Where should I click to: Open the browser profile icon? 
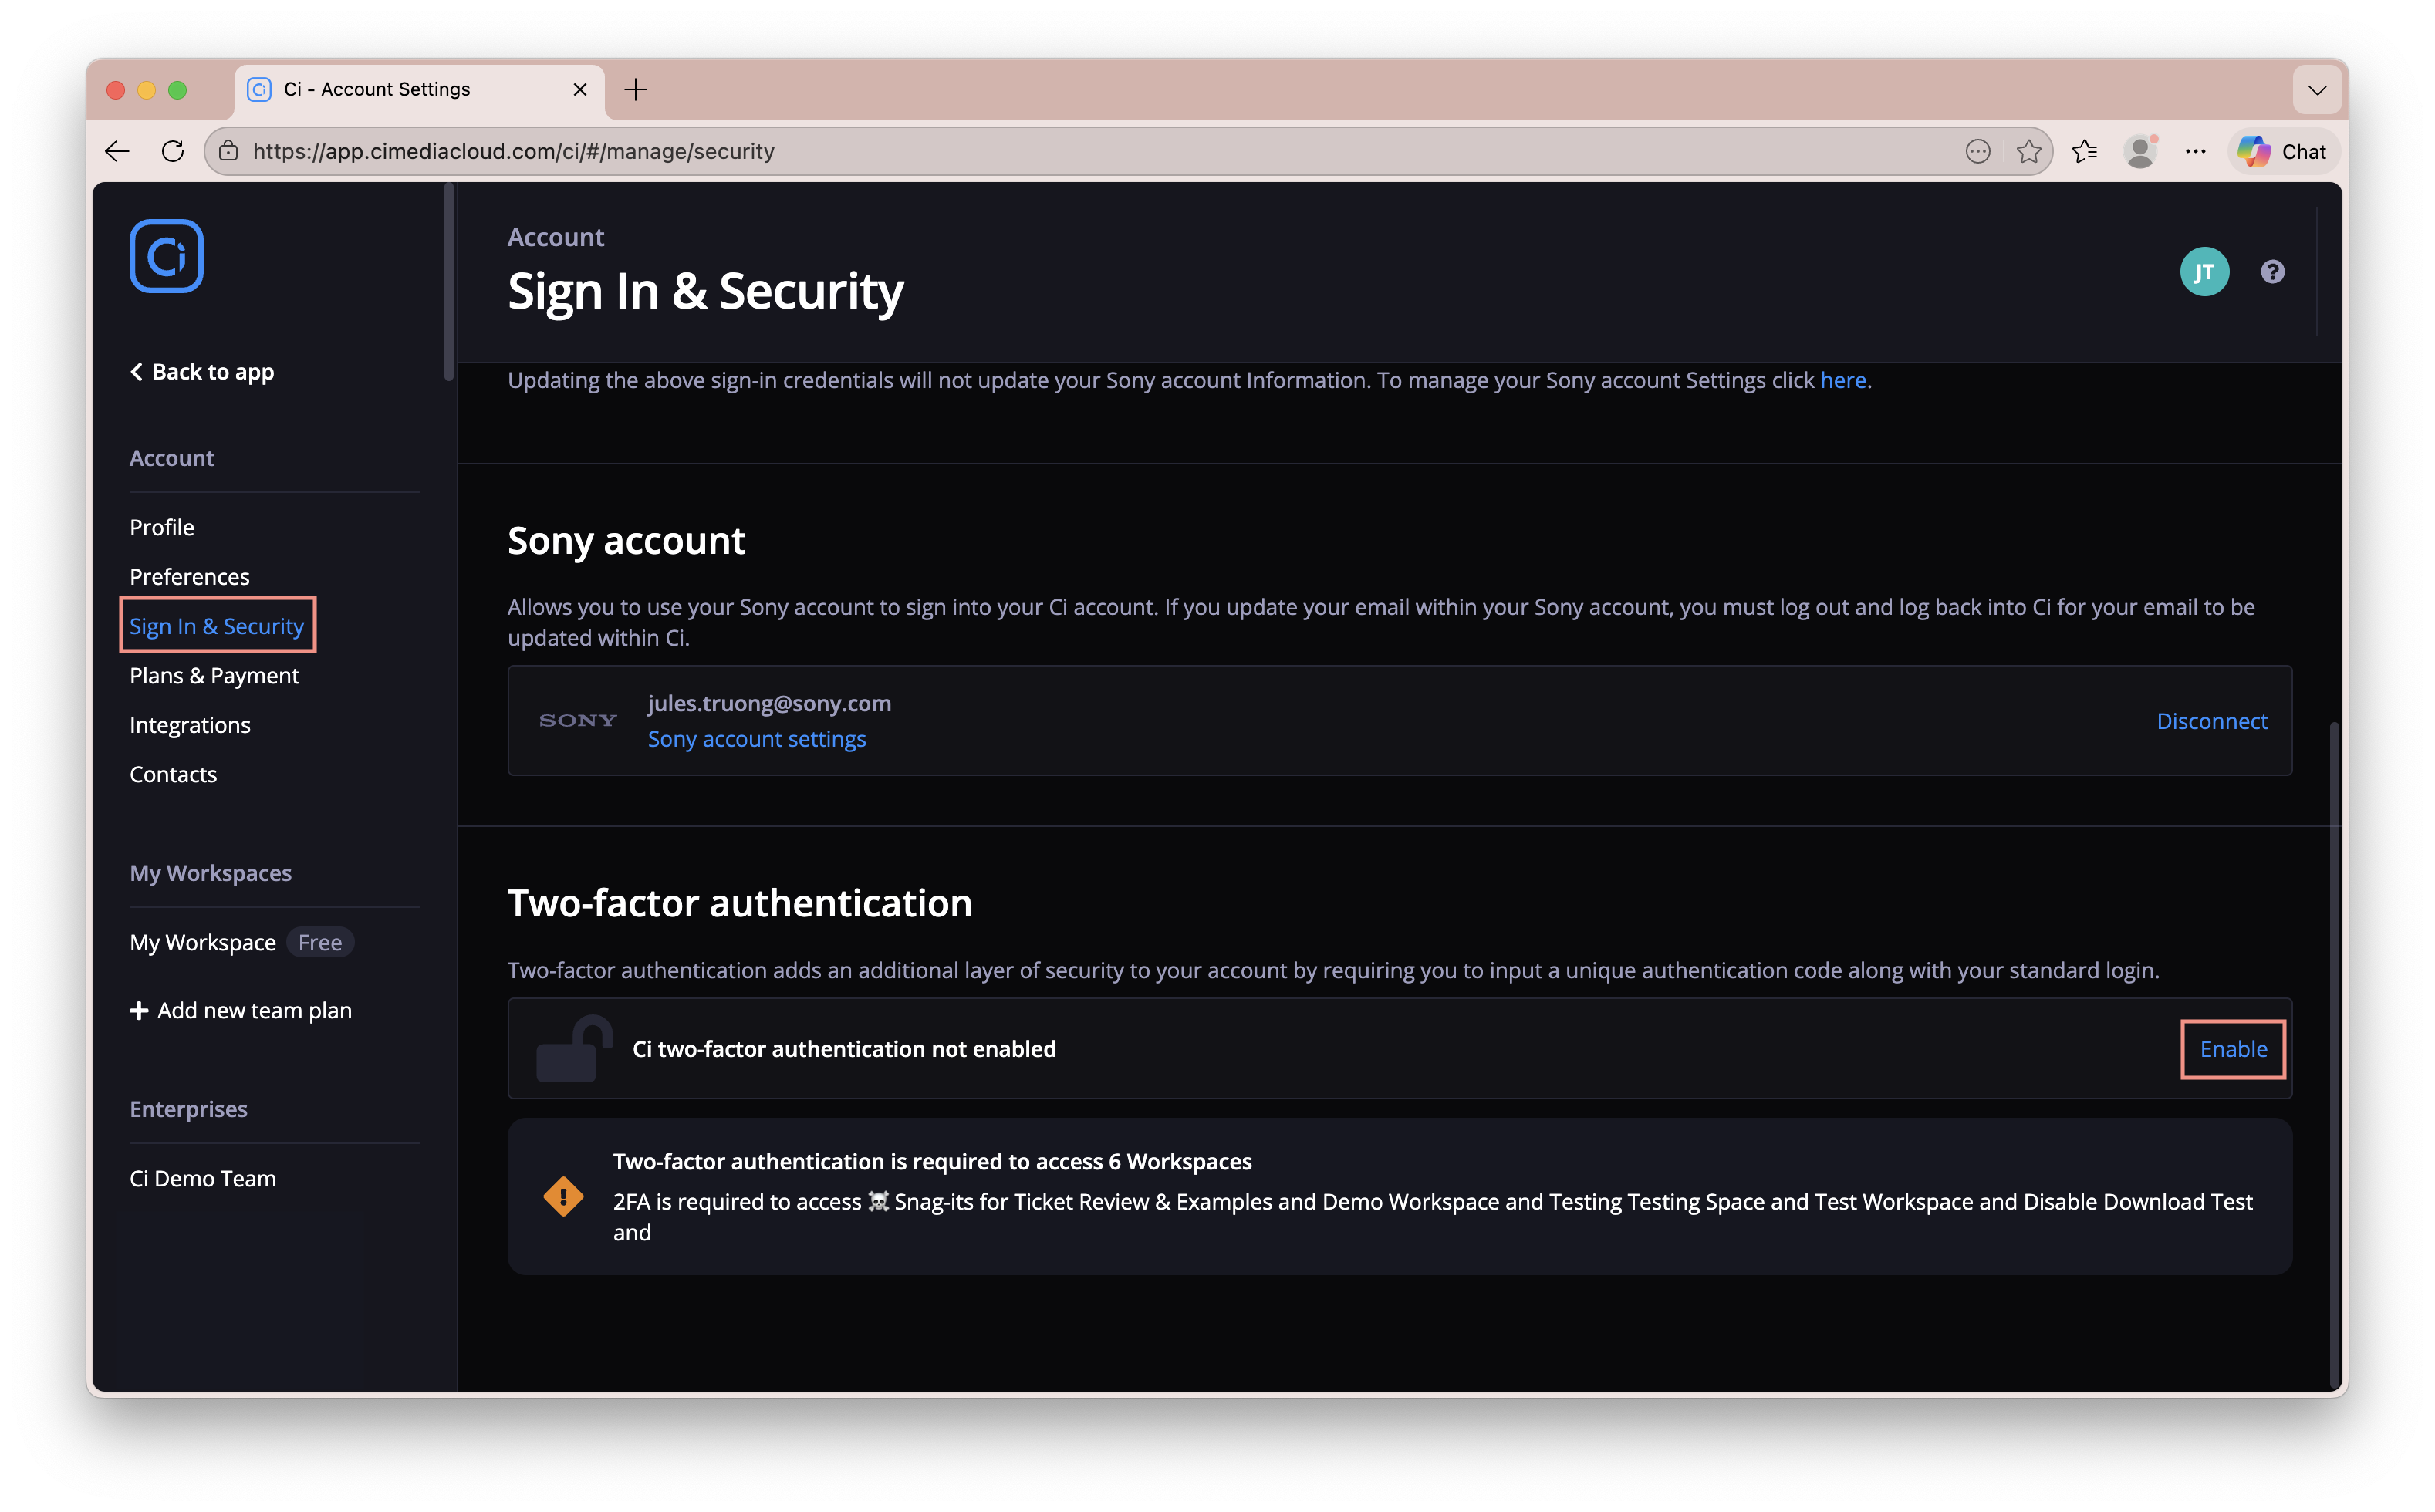click(x=2140, y=151)
